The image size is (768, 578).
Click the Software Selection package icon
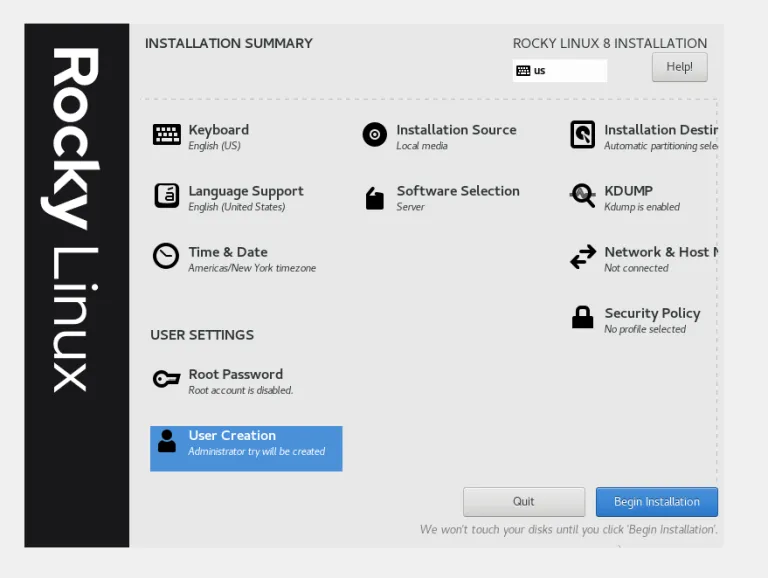[x=375, y=198]
